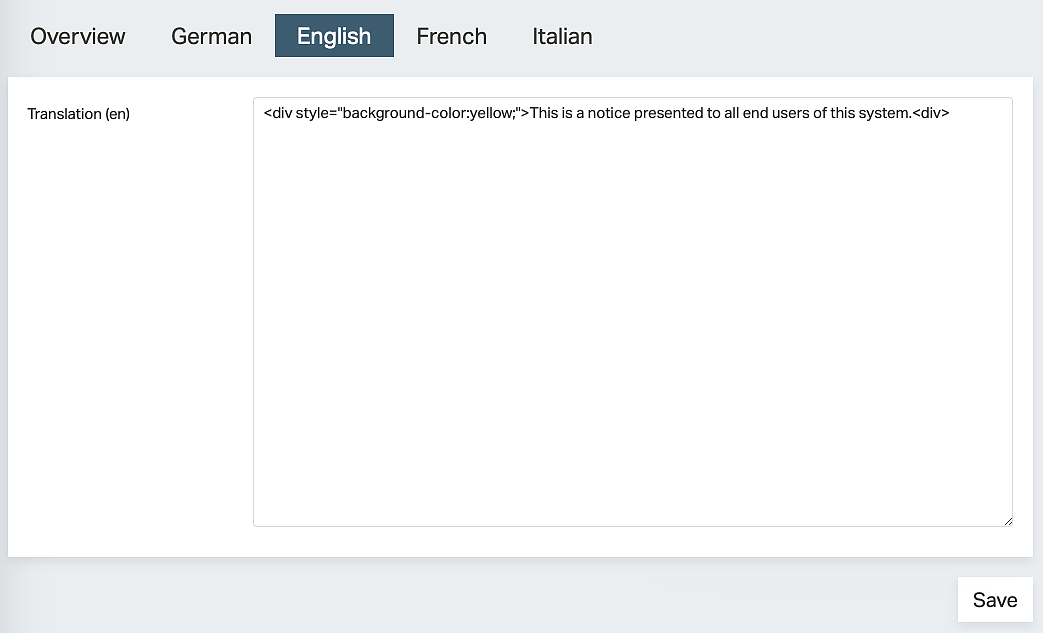
Task: Select the active English tab
Action: click(334, 36)
